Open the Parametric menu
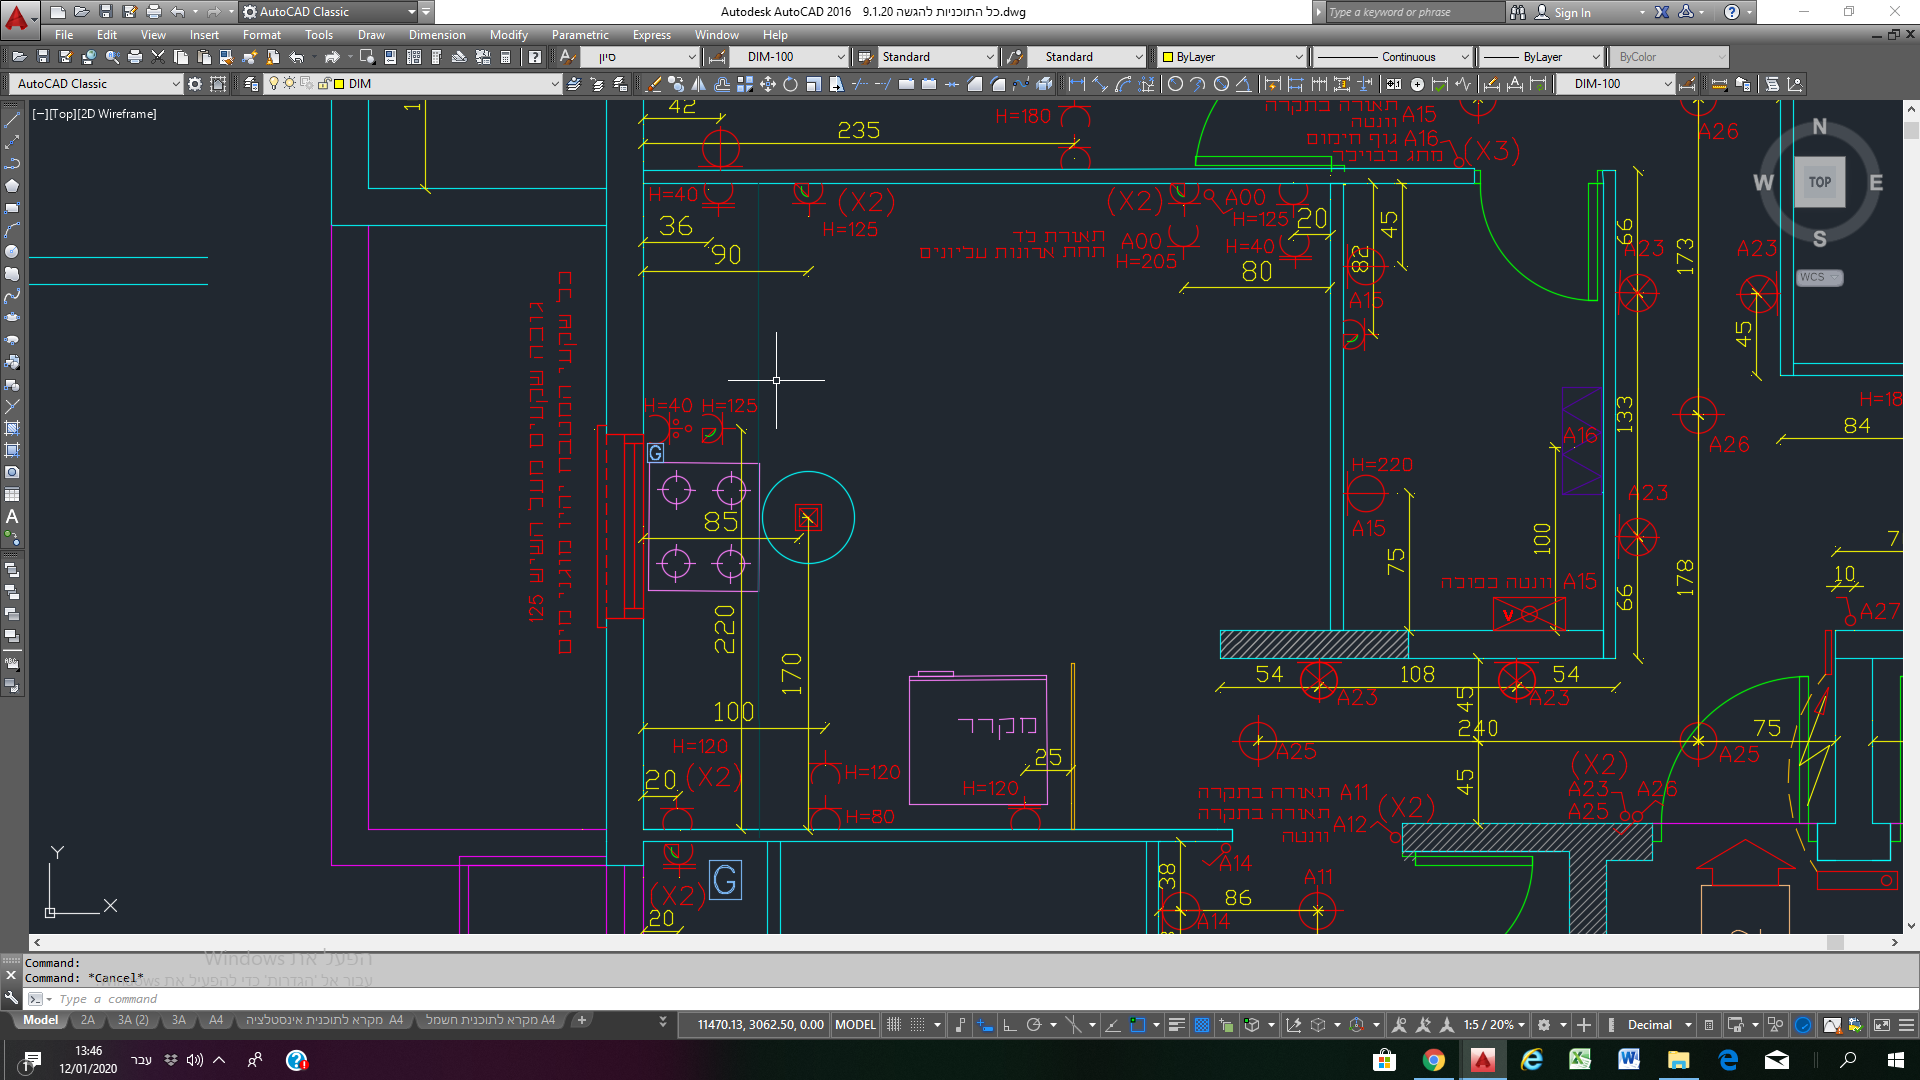Screen dimensions: 1920x1080 (x=580, y=35)
